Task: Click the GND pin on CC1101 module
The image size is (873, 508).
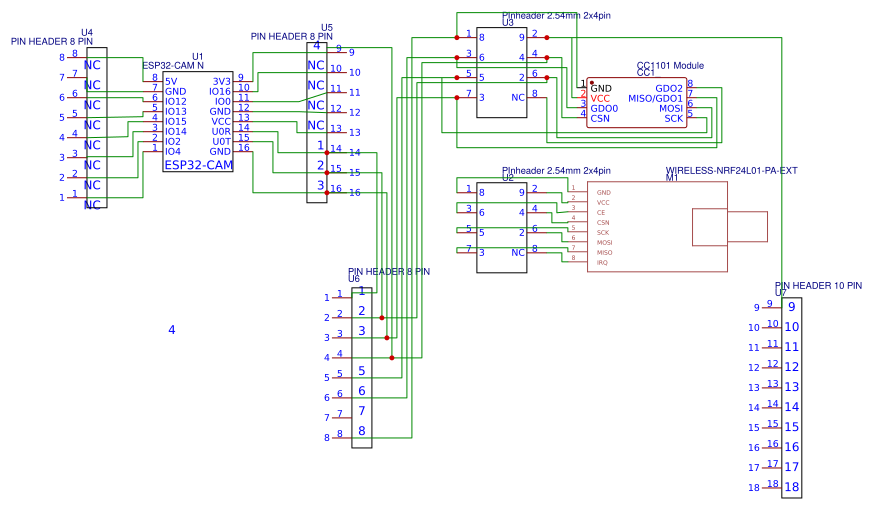Action: pos(601,89)
